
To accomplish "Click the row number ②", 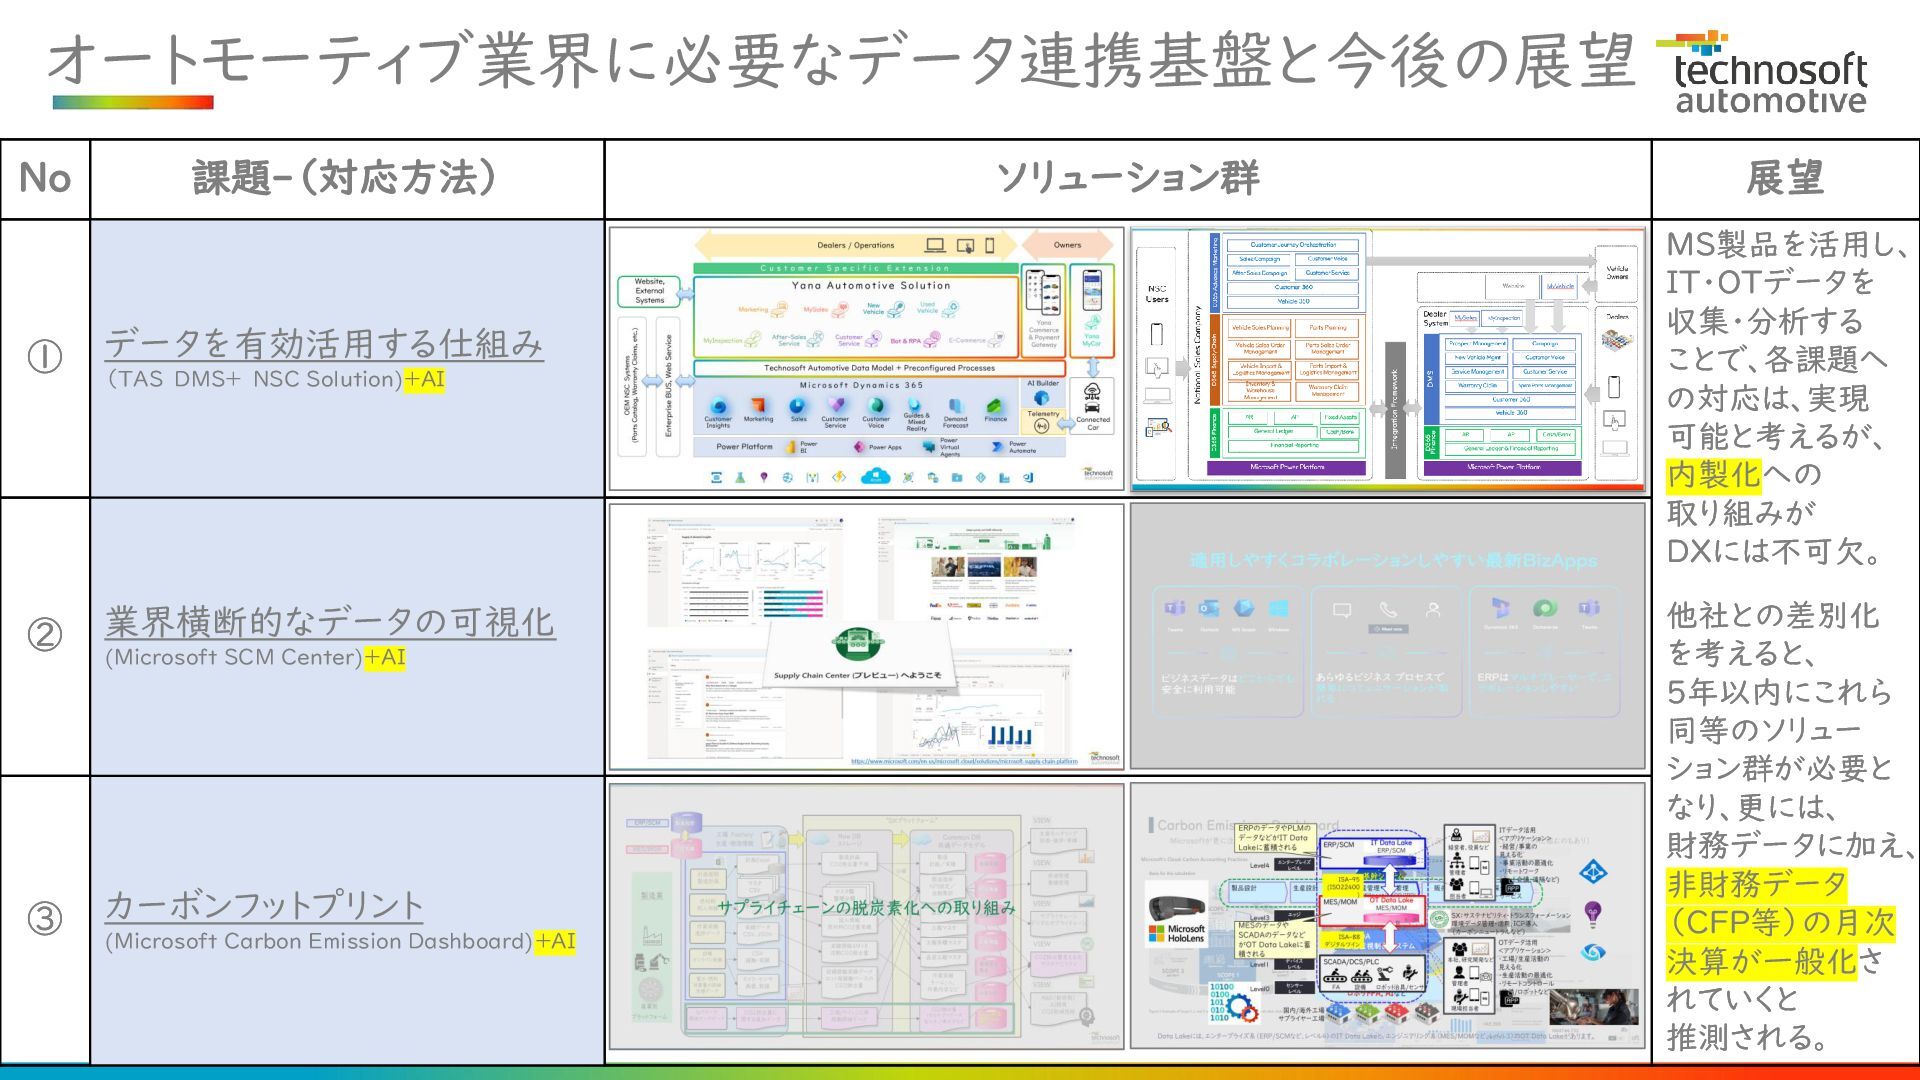I will tap(44, 635).
